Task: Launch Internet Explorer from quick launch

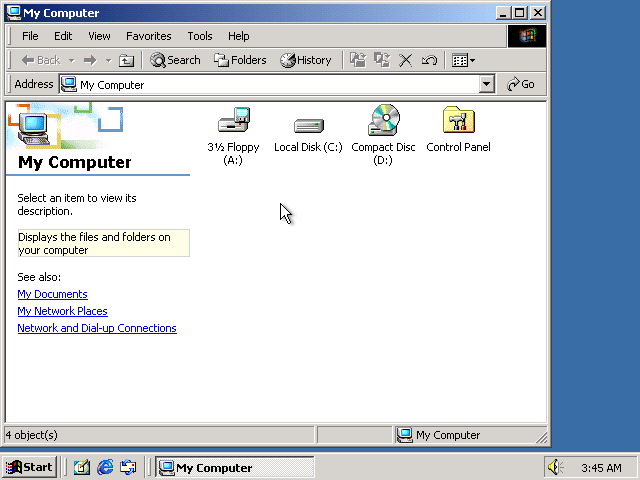Action: (105, 467)
